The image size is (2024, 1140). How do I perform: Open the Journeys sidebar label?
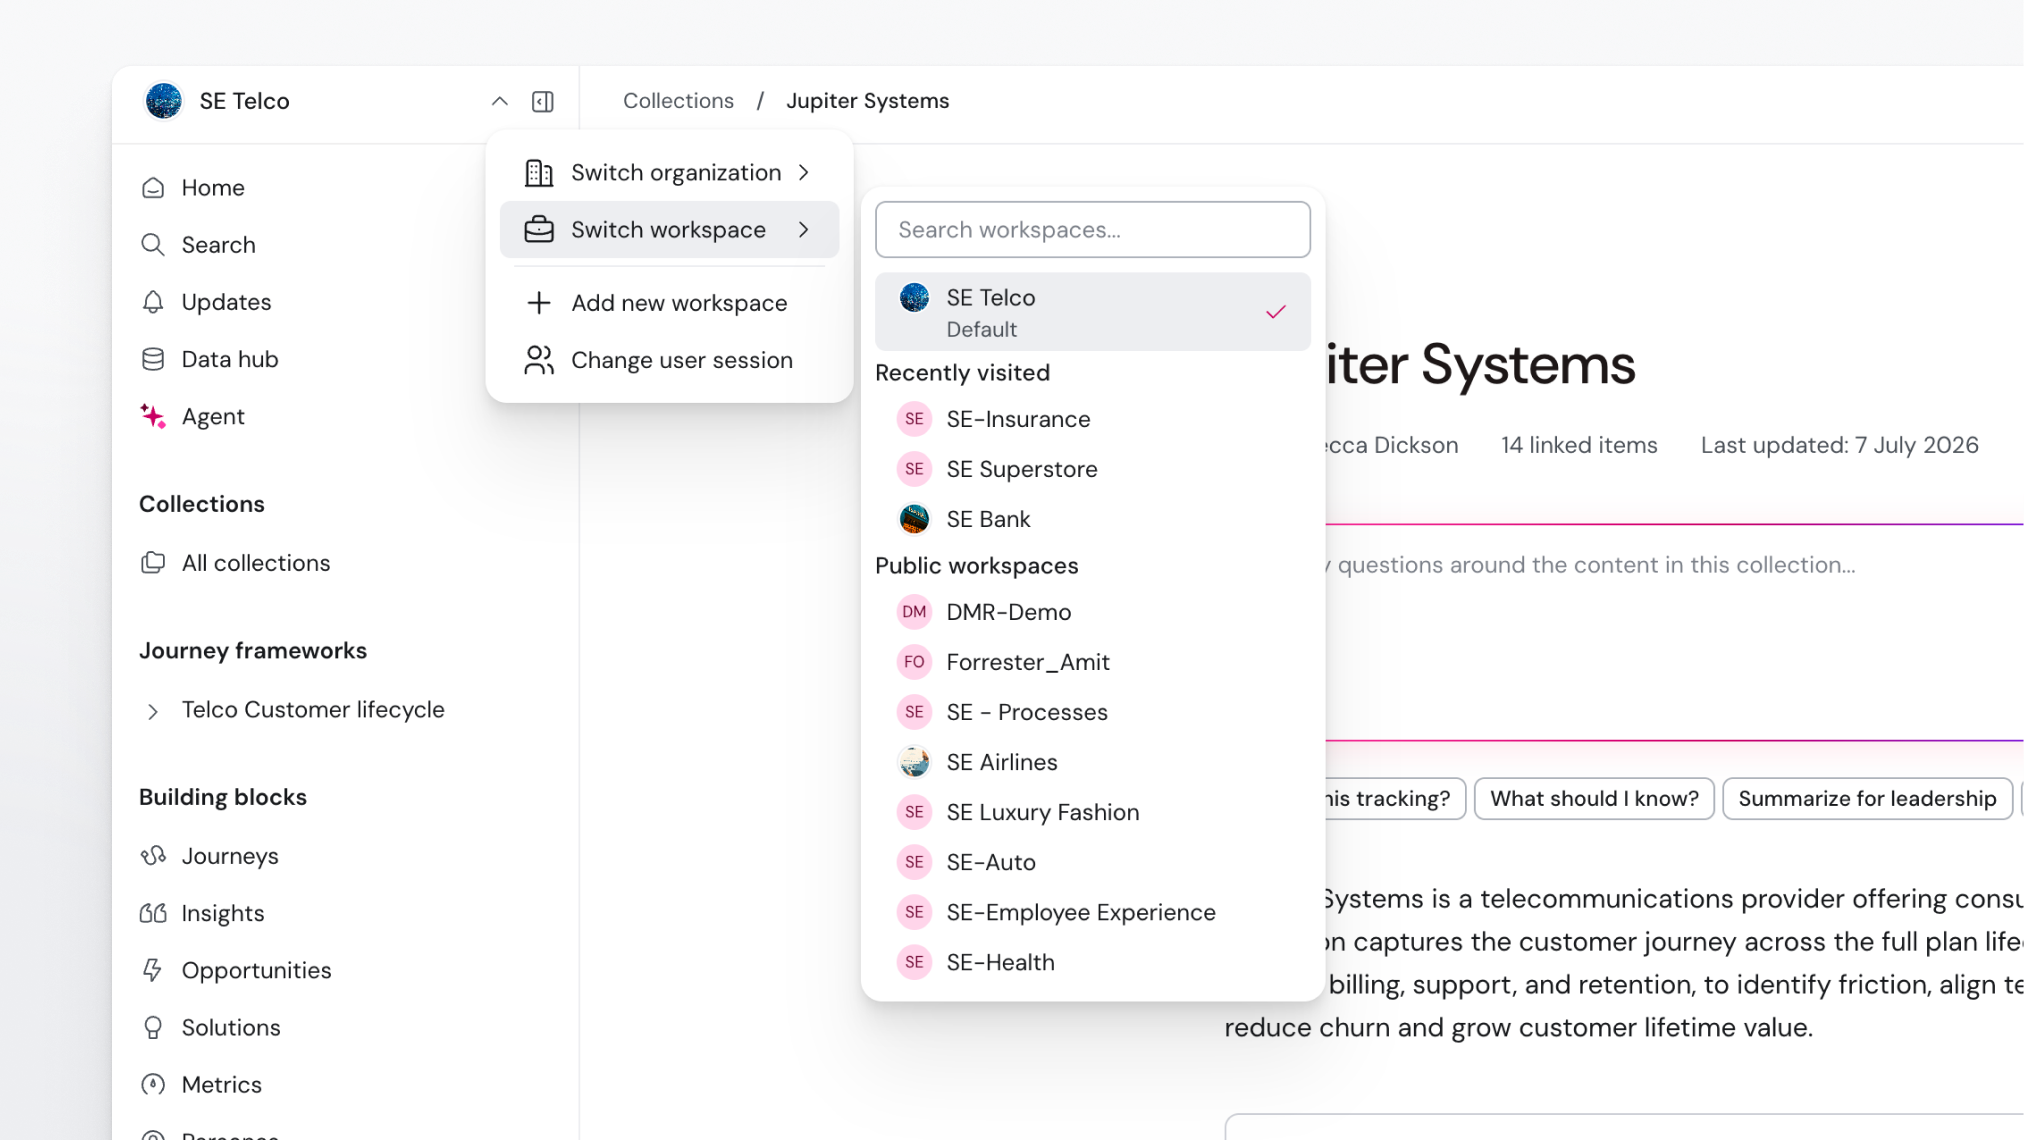(230, 856)
